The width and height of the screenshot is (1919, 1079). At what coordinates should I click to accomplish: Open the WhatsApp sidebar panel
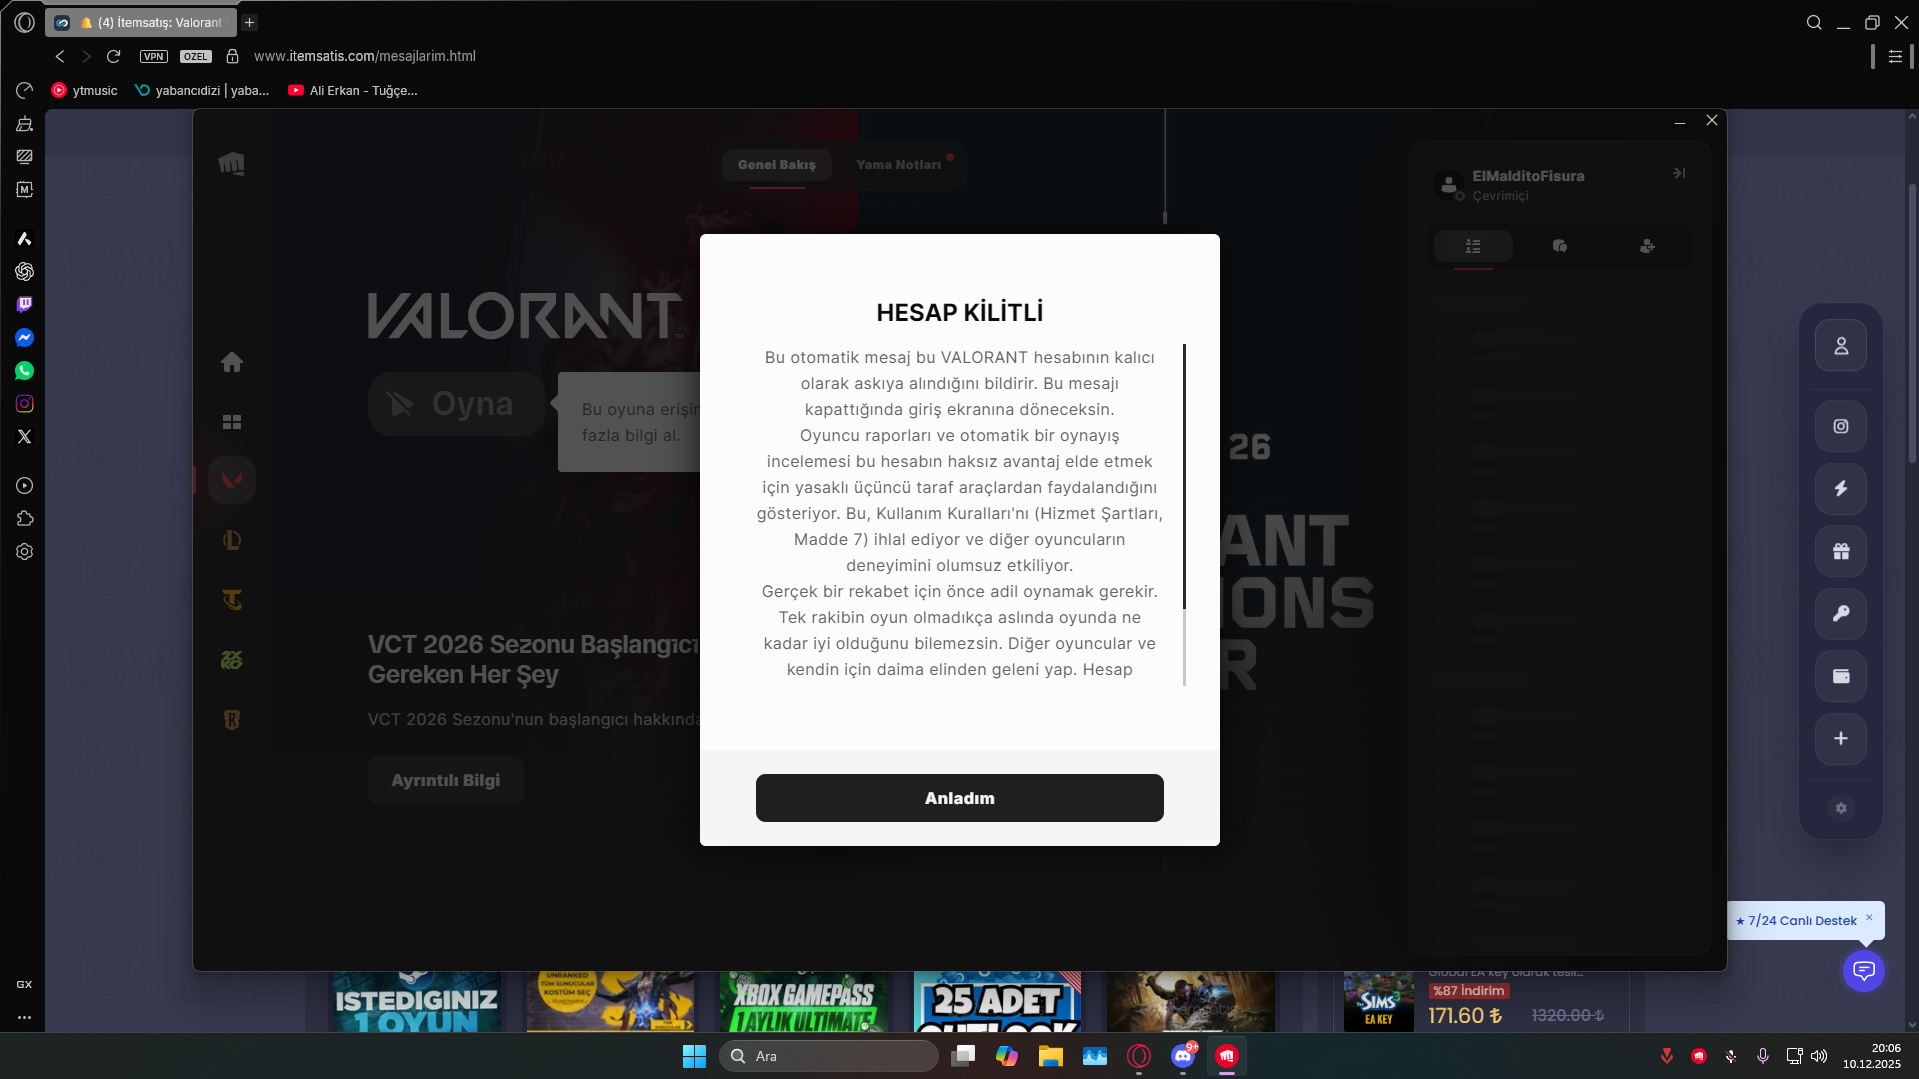24,371
